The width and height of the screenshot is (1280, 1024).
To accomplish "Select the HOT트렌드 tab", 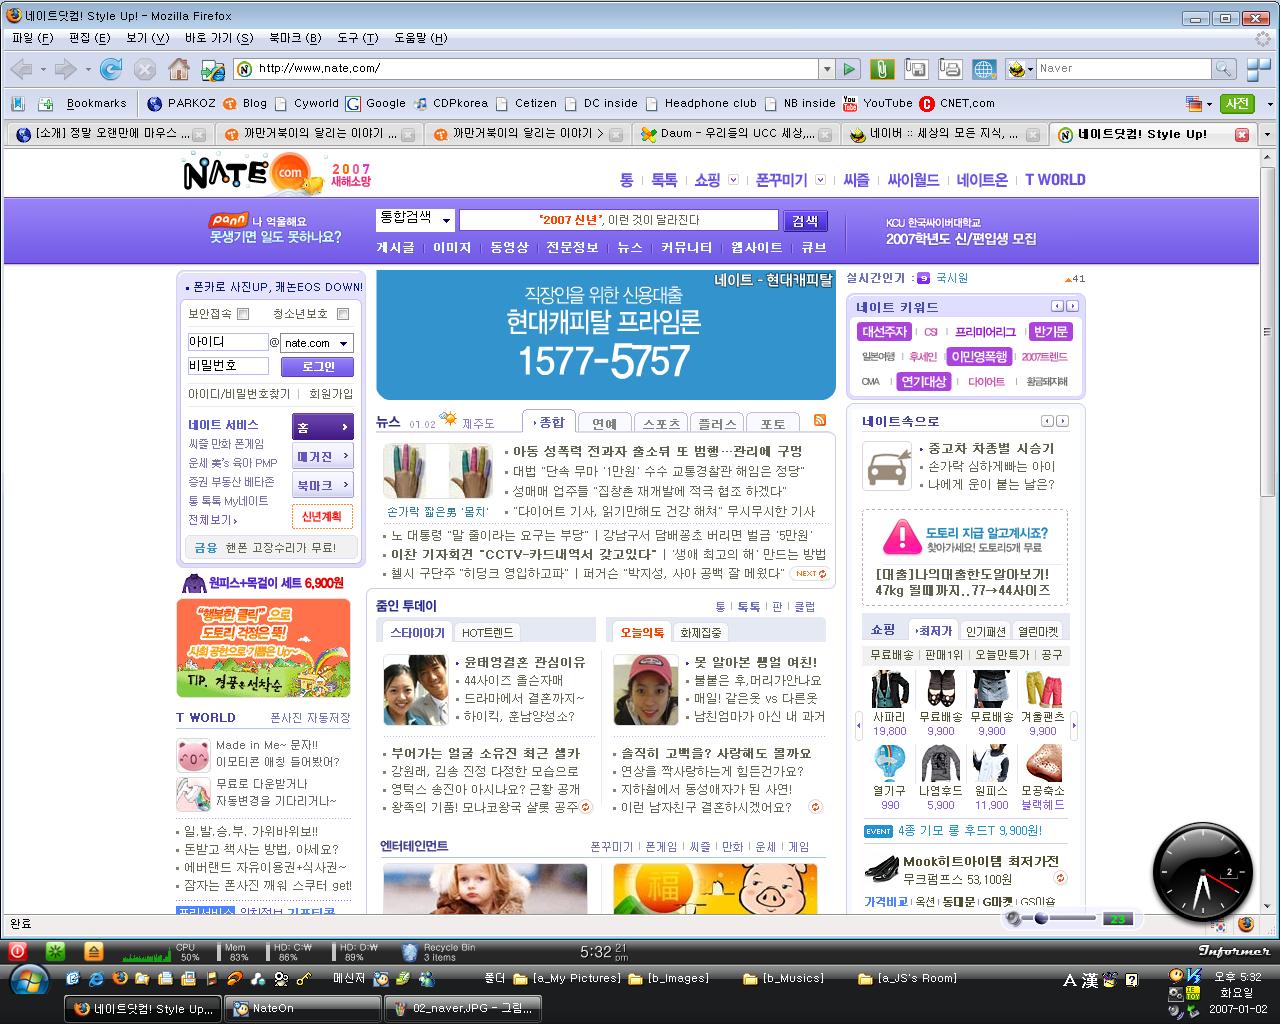I will tap(487, 633).
